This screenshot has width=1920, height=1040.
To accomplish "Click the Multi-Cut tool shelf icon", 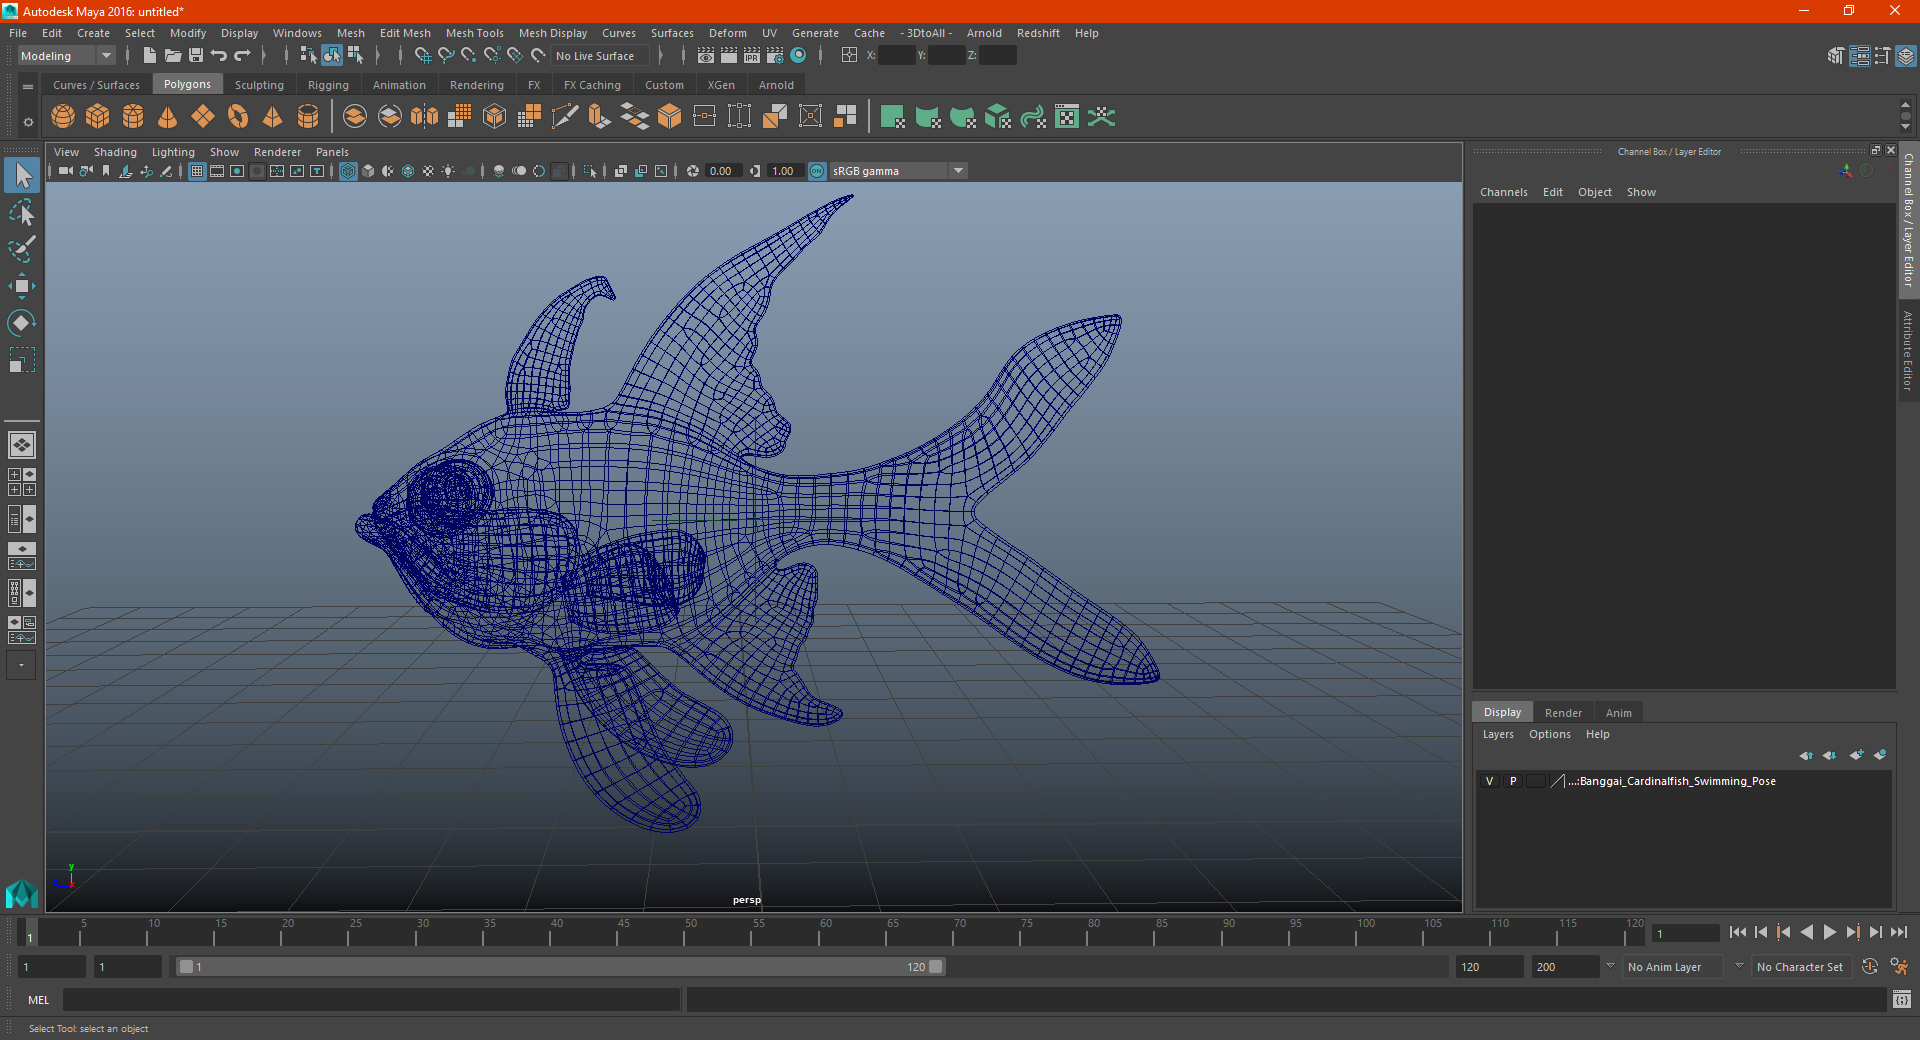I will 565,117.
